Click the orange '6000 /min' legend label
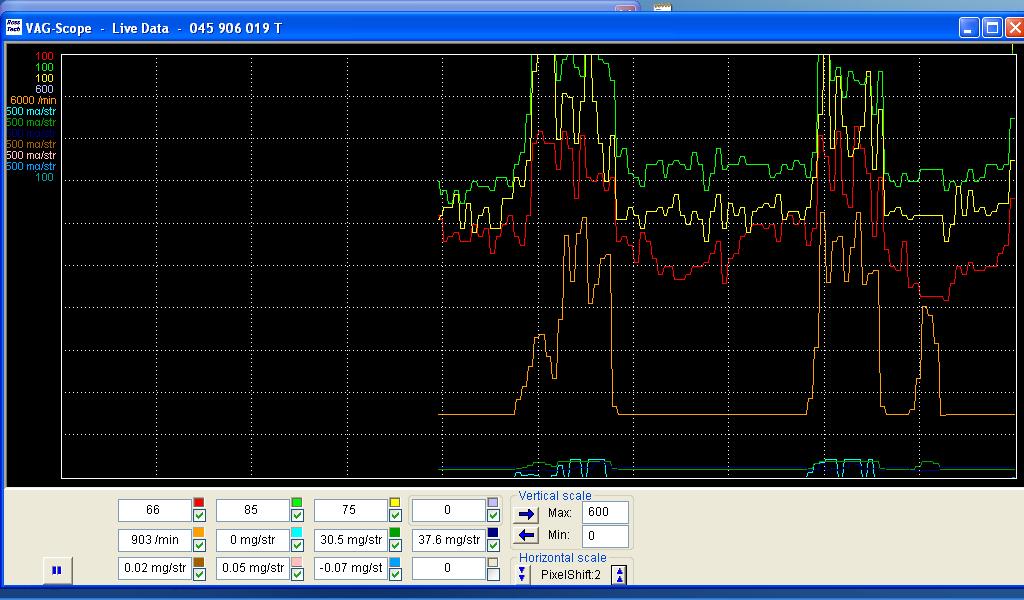1024x600 pixels. pos(33,100)
